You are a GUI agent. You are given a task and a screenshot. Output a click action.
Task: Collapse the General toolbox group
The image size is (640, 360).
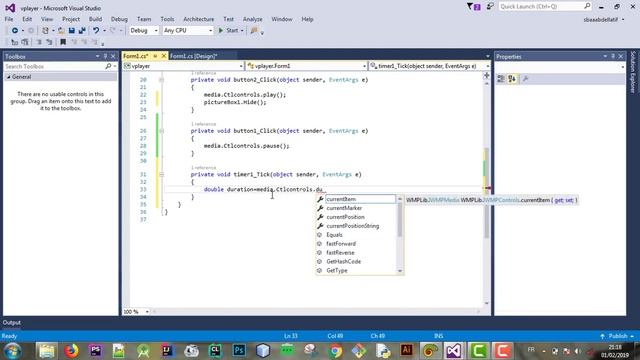(9, 77)
